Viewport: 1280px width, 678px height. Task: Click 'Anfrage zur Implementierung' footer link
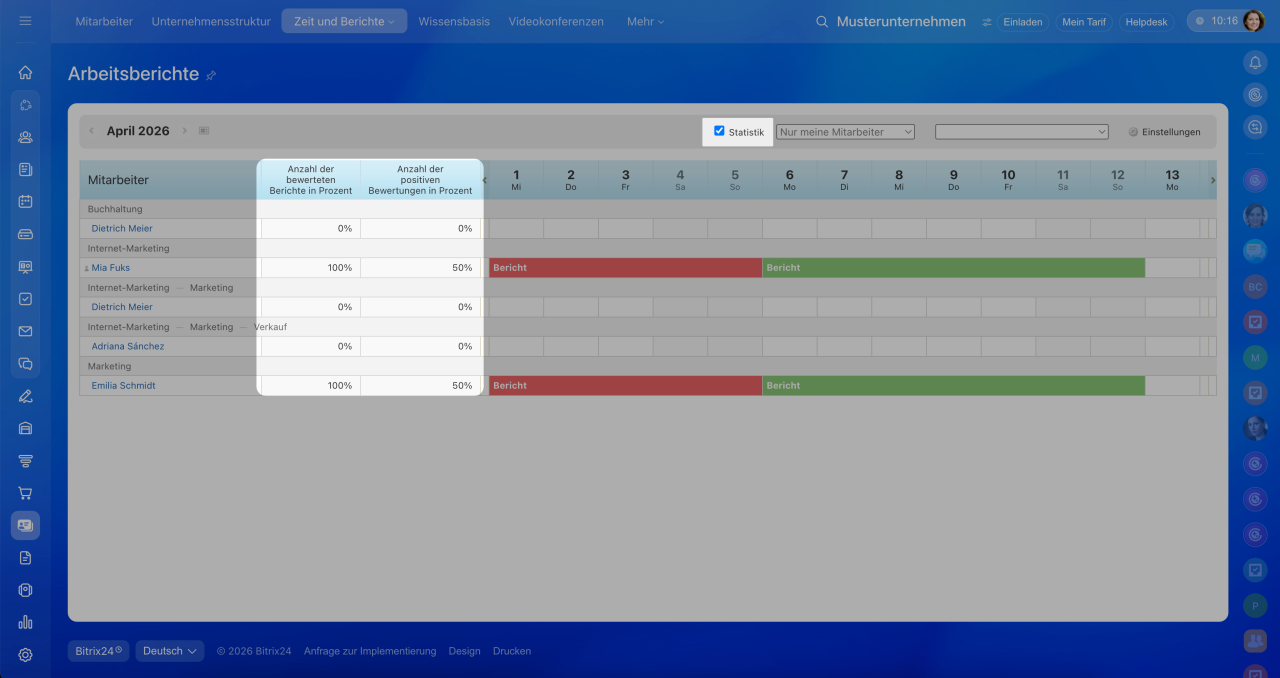370,651
